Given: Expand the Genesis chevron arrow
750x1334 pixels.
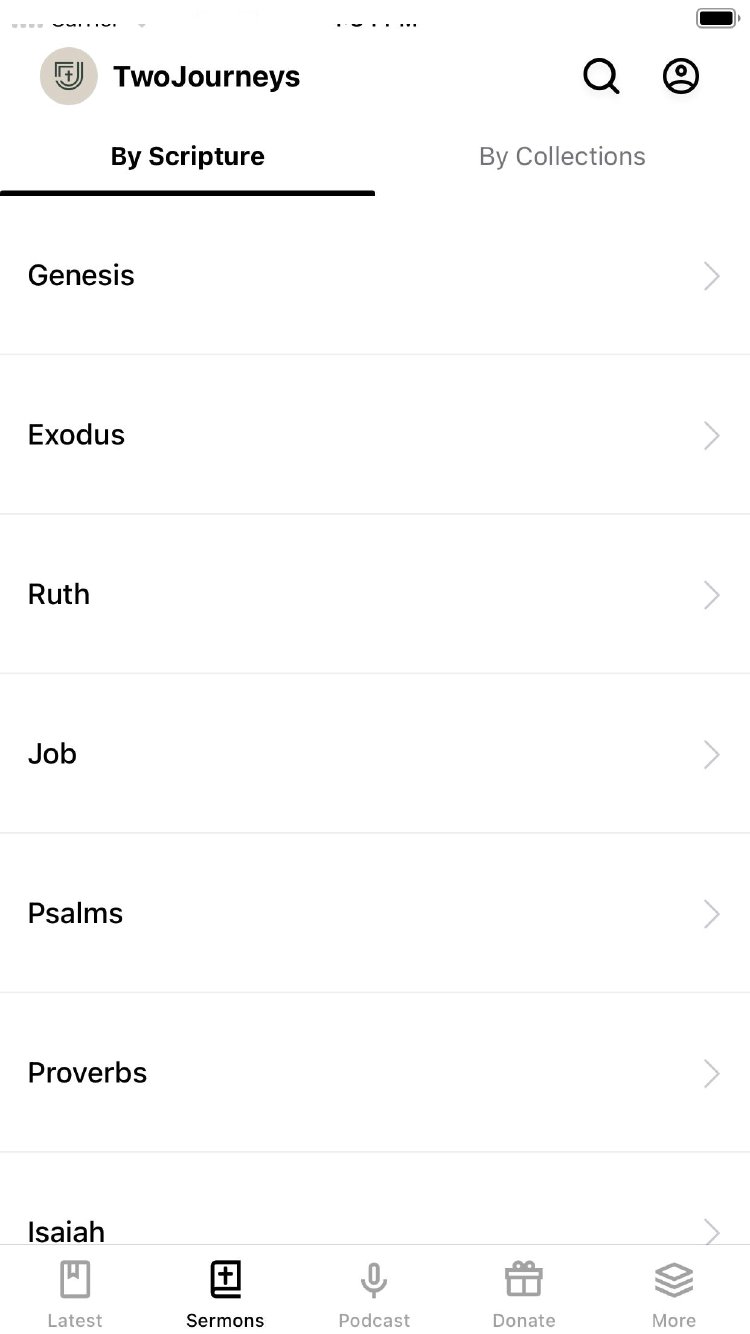Looking at the screenshot, I should [711, 276].
